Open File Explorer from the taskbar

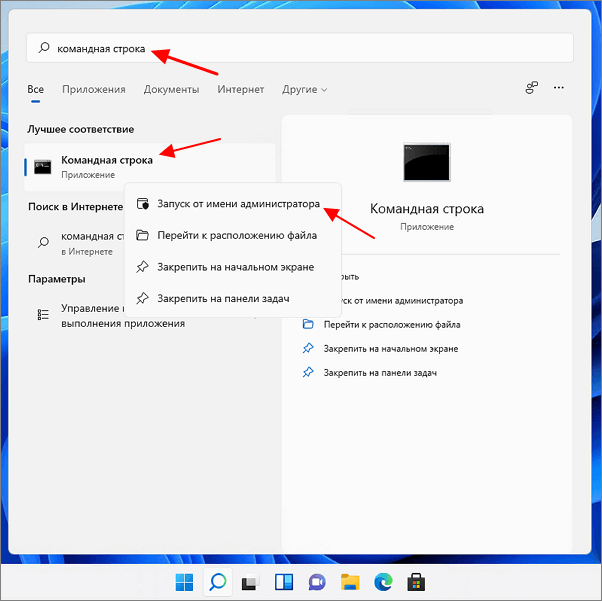pos(350,582)
